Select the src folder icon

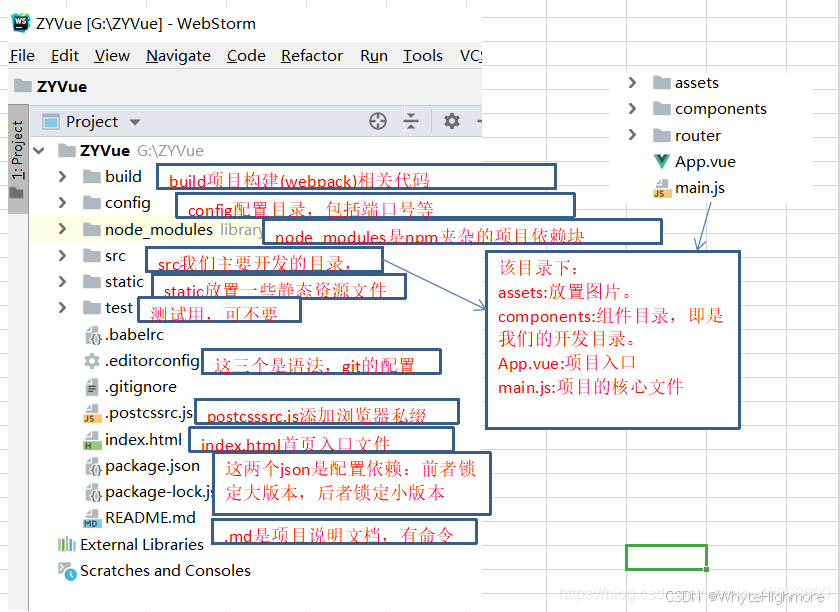click(92, 256)
